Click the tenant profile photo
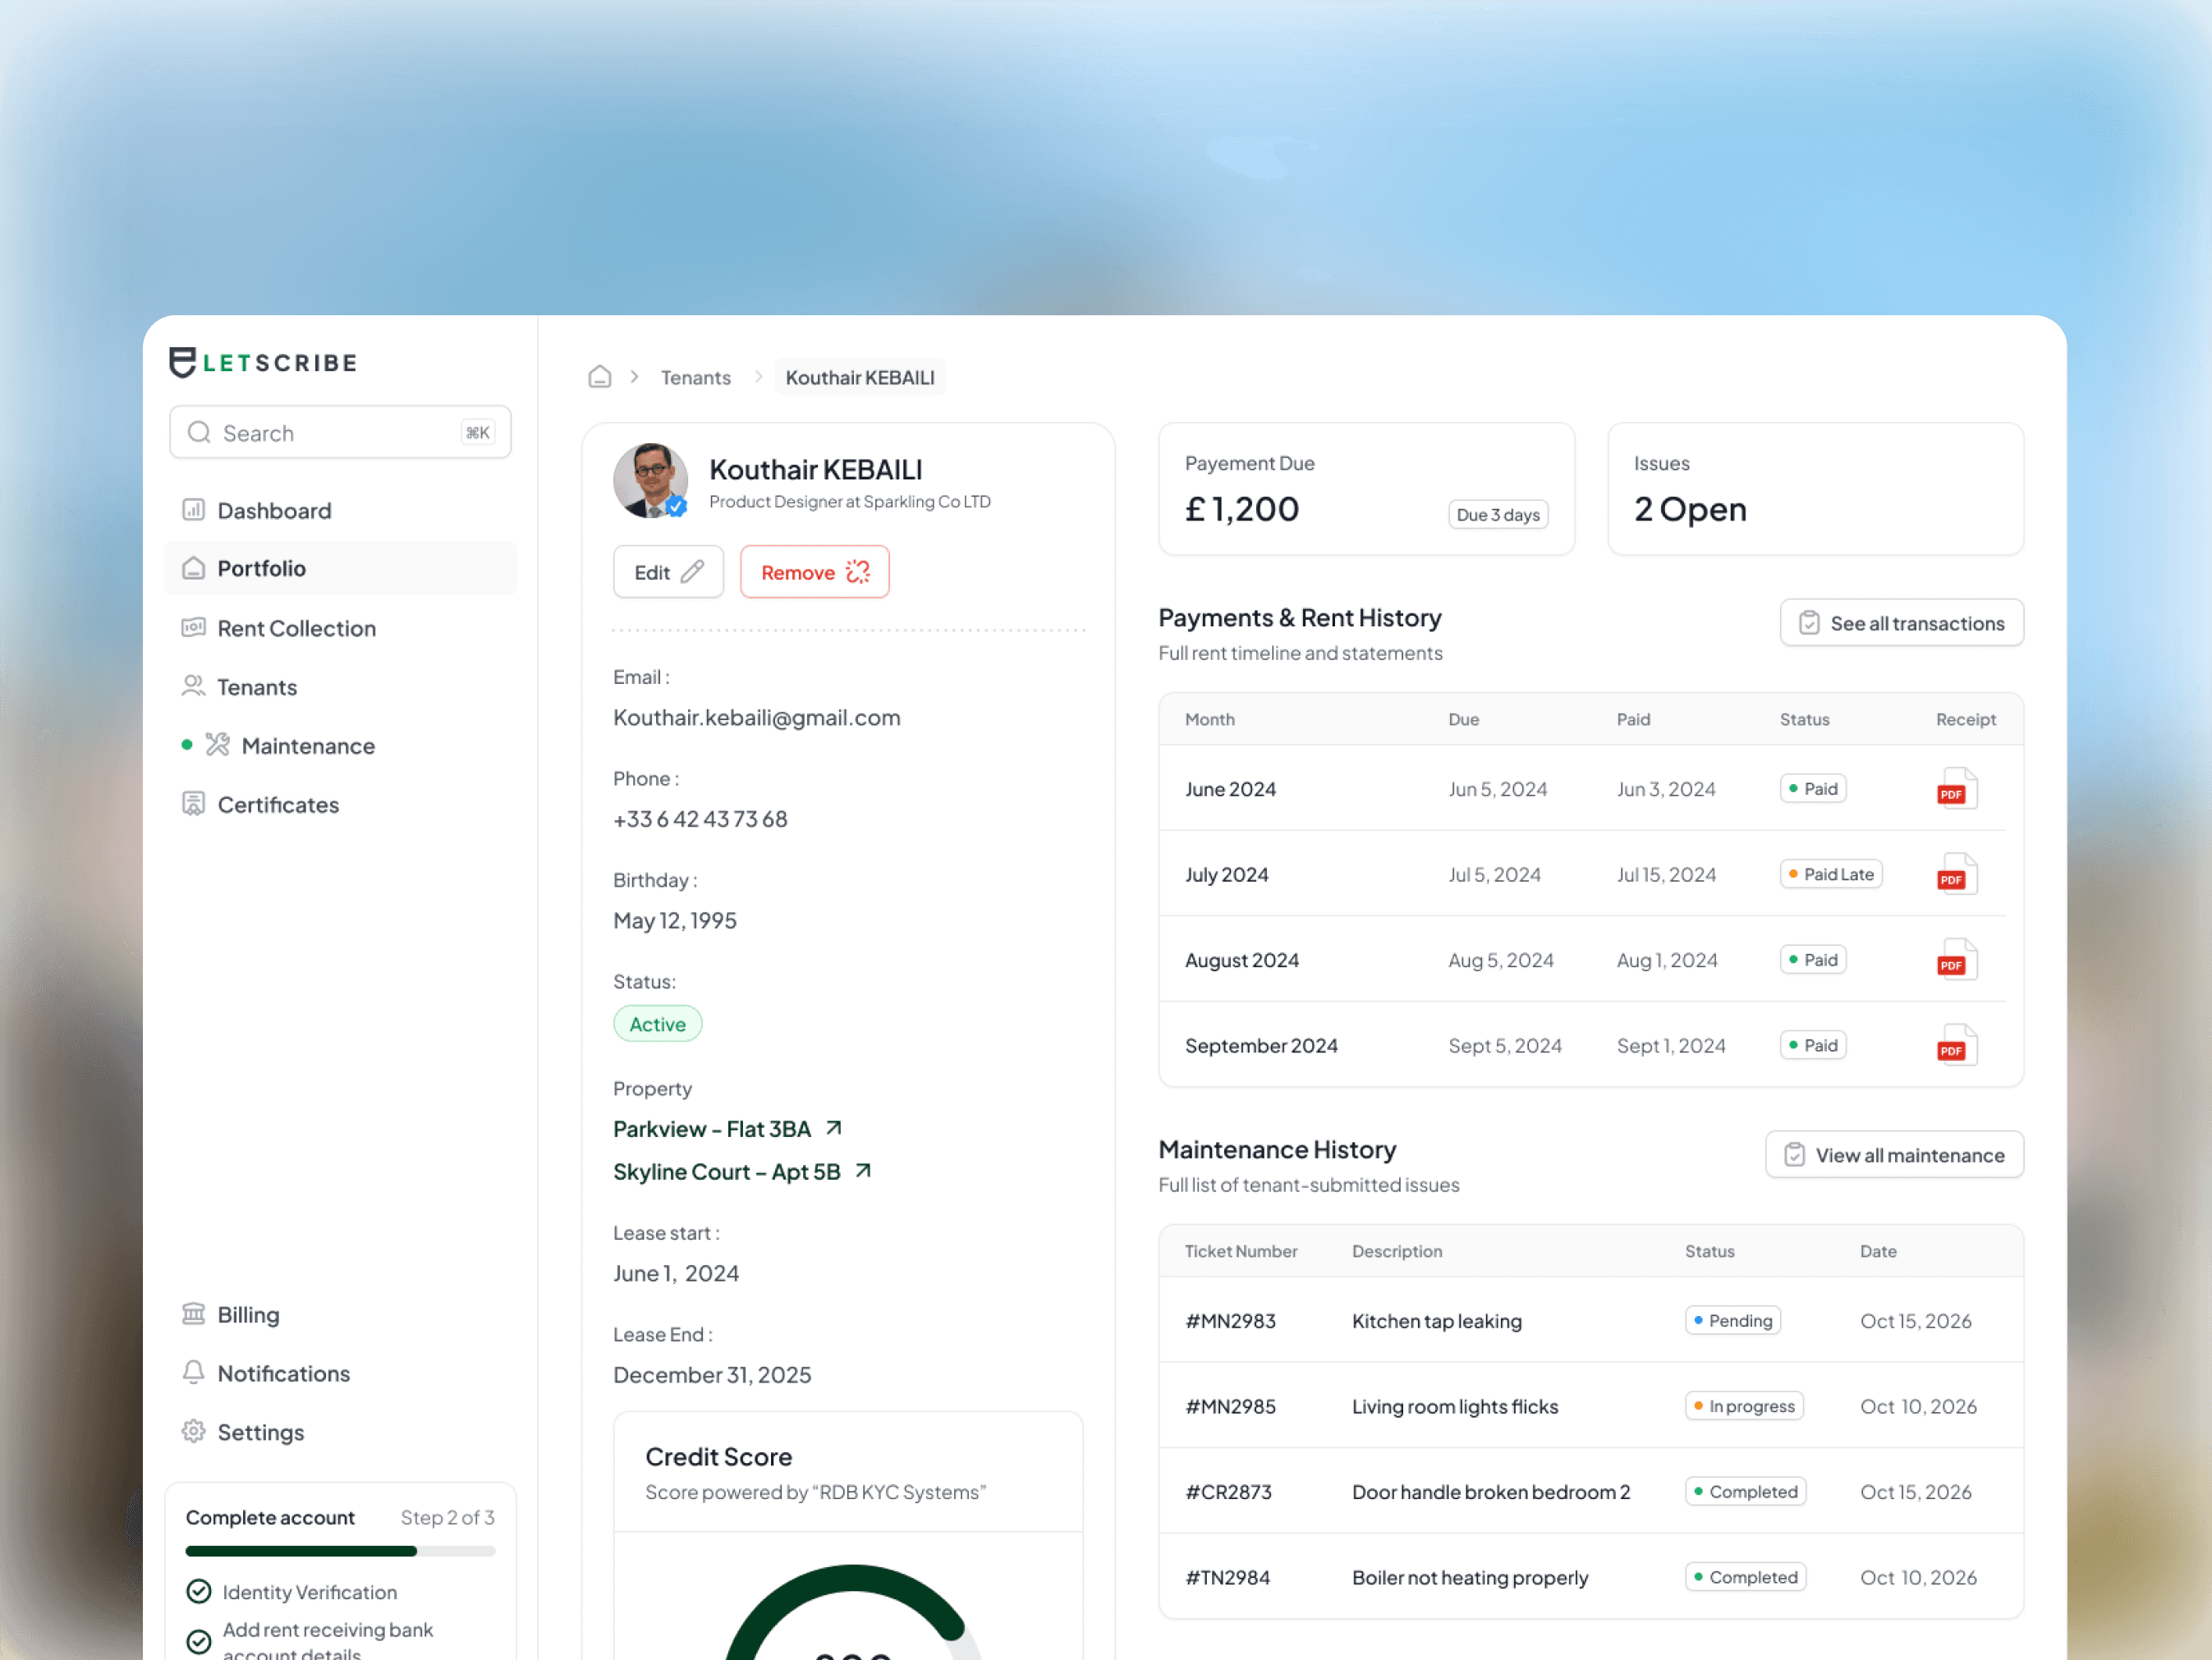 click(651, 481)
